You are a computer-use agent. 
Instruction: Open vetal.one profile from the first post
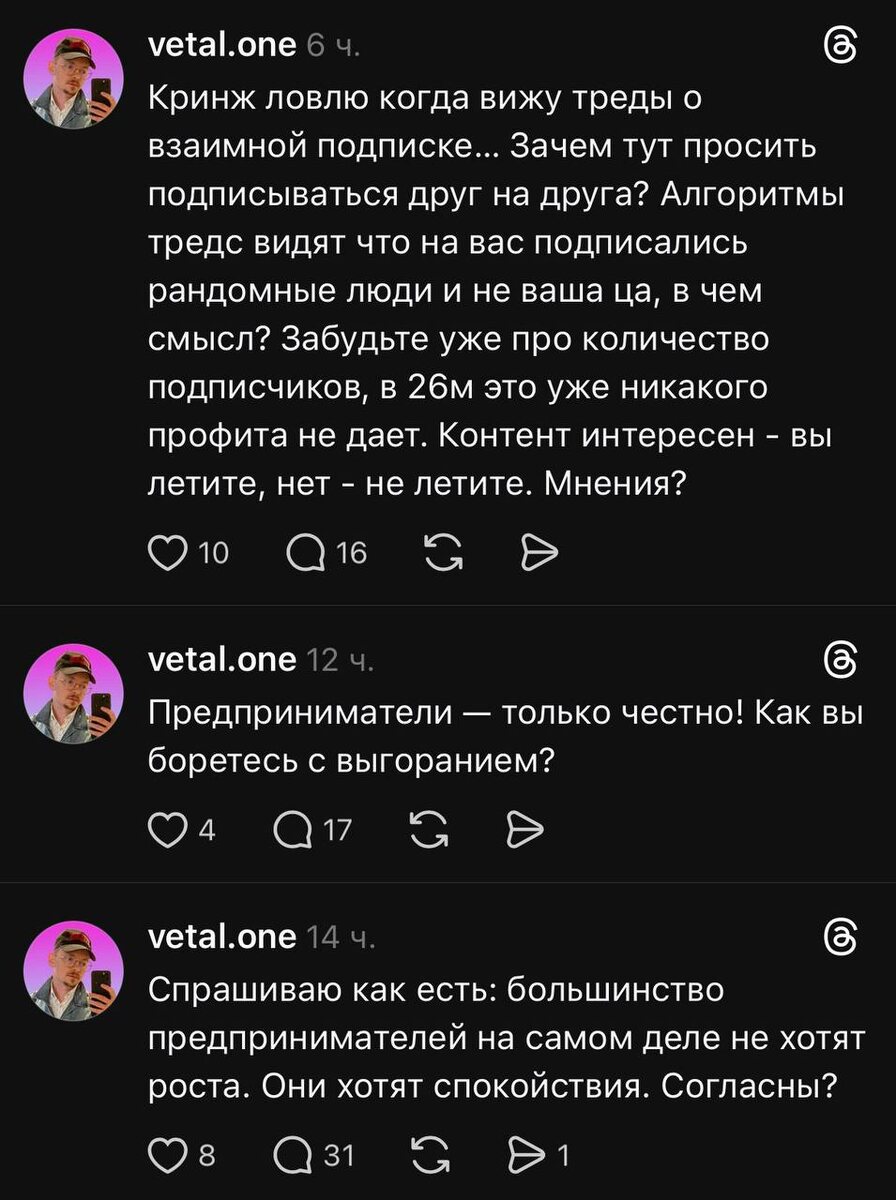[x=221, y=45]
